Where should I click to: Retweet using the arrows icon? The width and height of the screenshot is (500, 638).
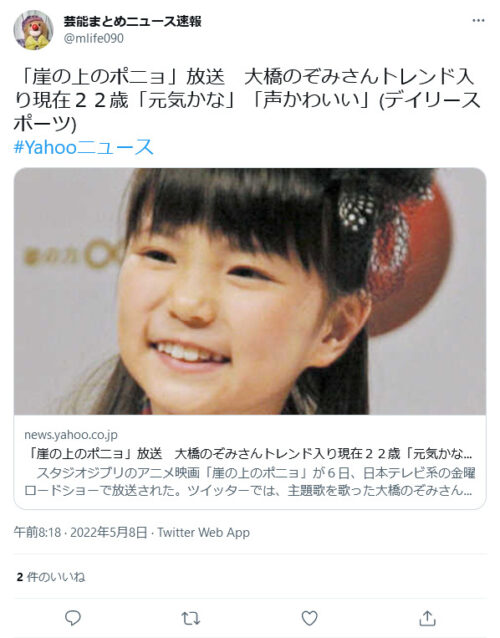pos(191,618)
